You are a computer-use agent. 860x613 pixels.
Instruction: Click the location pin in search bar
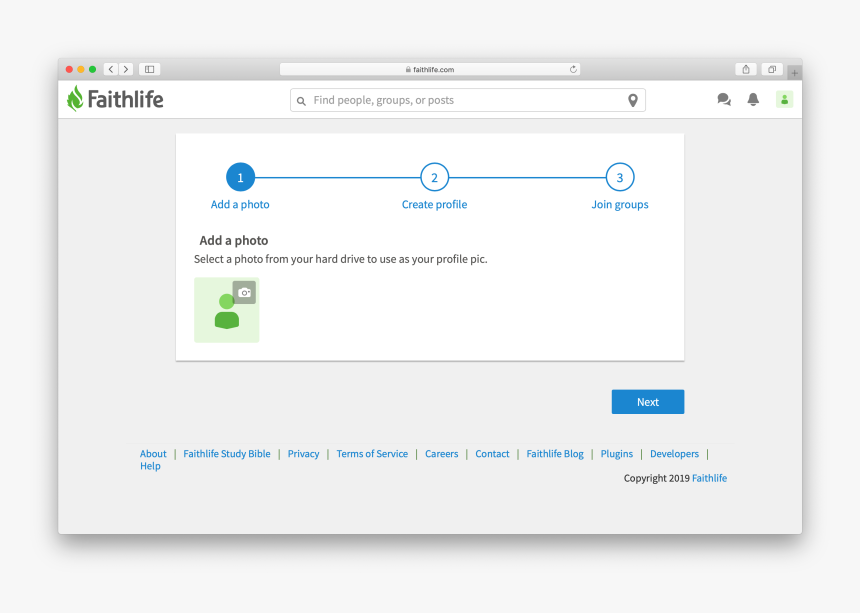632,100
